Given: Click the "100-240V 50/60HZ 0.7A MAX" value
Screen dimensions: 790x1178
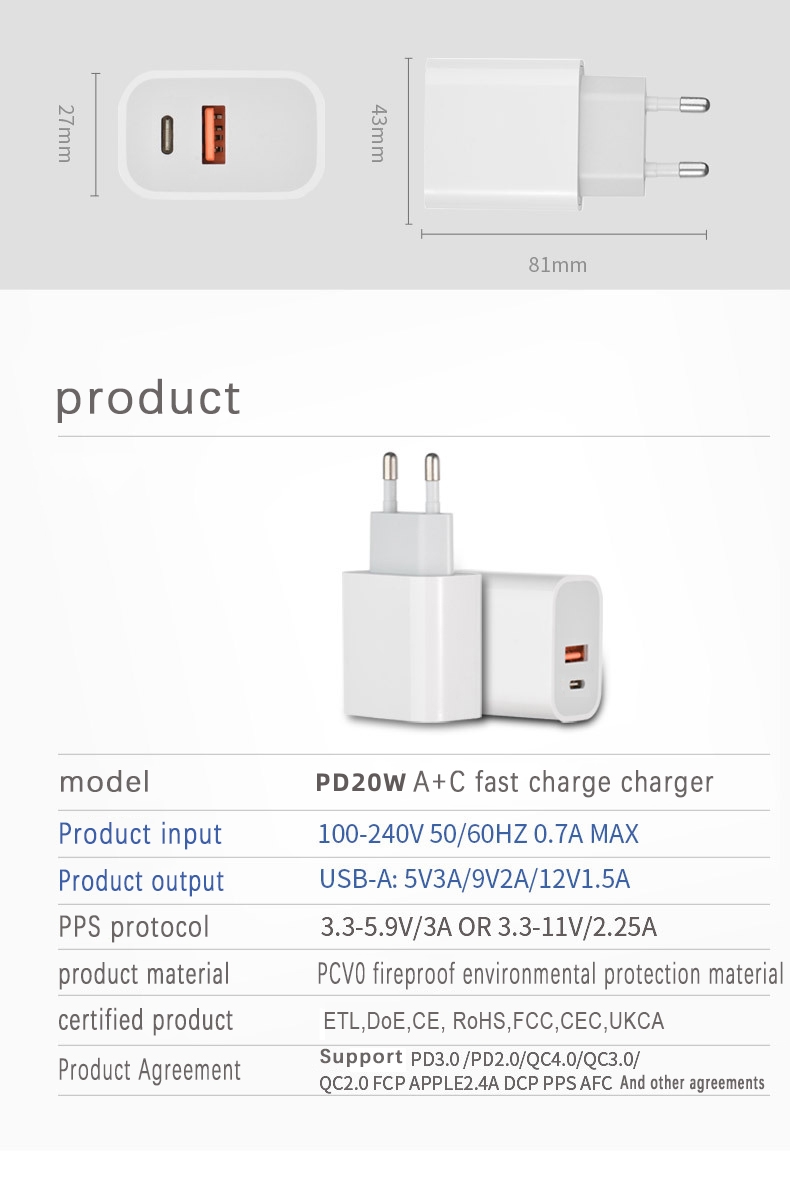Looking at the screenshot, I should click(x=478, y=833).
